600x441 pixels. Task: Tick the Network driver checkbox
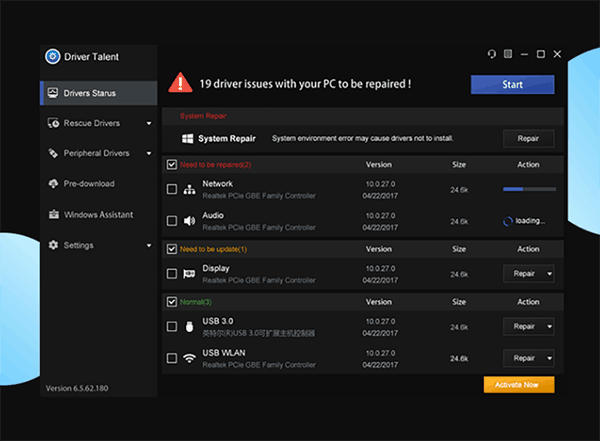point(172,189)
